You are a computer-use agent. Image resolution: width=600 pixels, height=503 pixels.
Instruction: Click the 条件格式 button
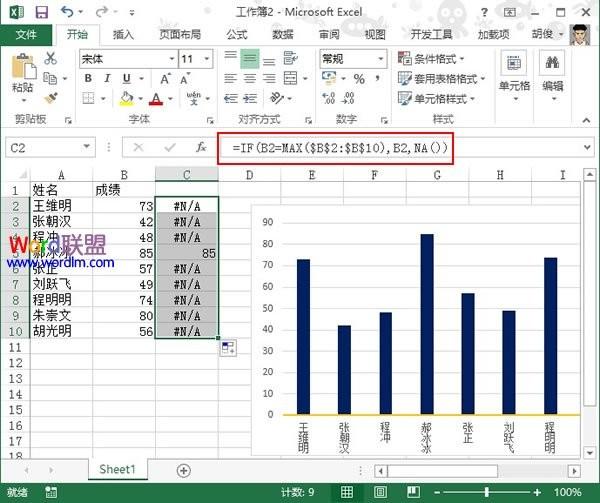tap(441, 59)
